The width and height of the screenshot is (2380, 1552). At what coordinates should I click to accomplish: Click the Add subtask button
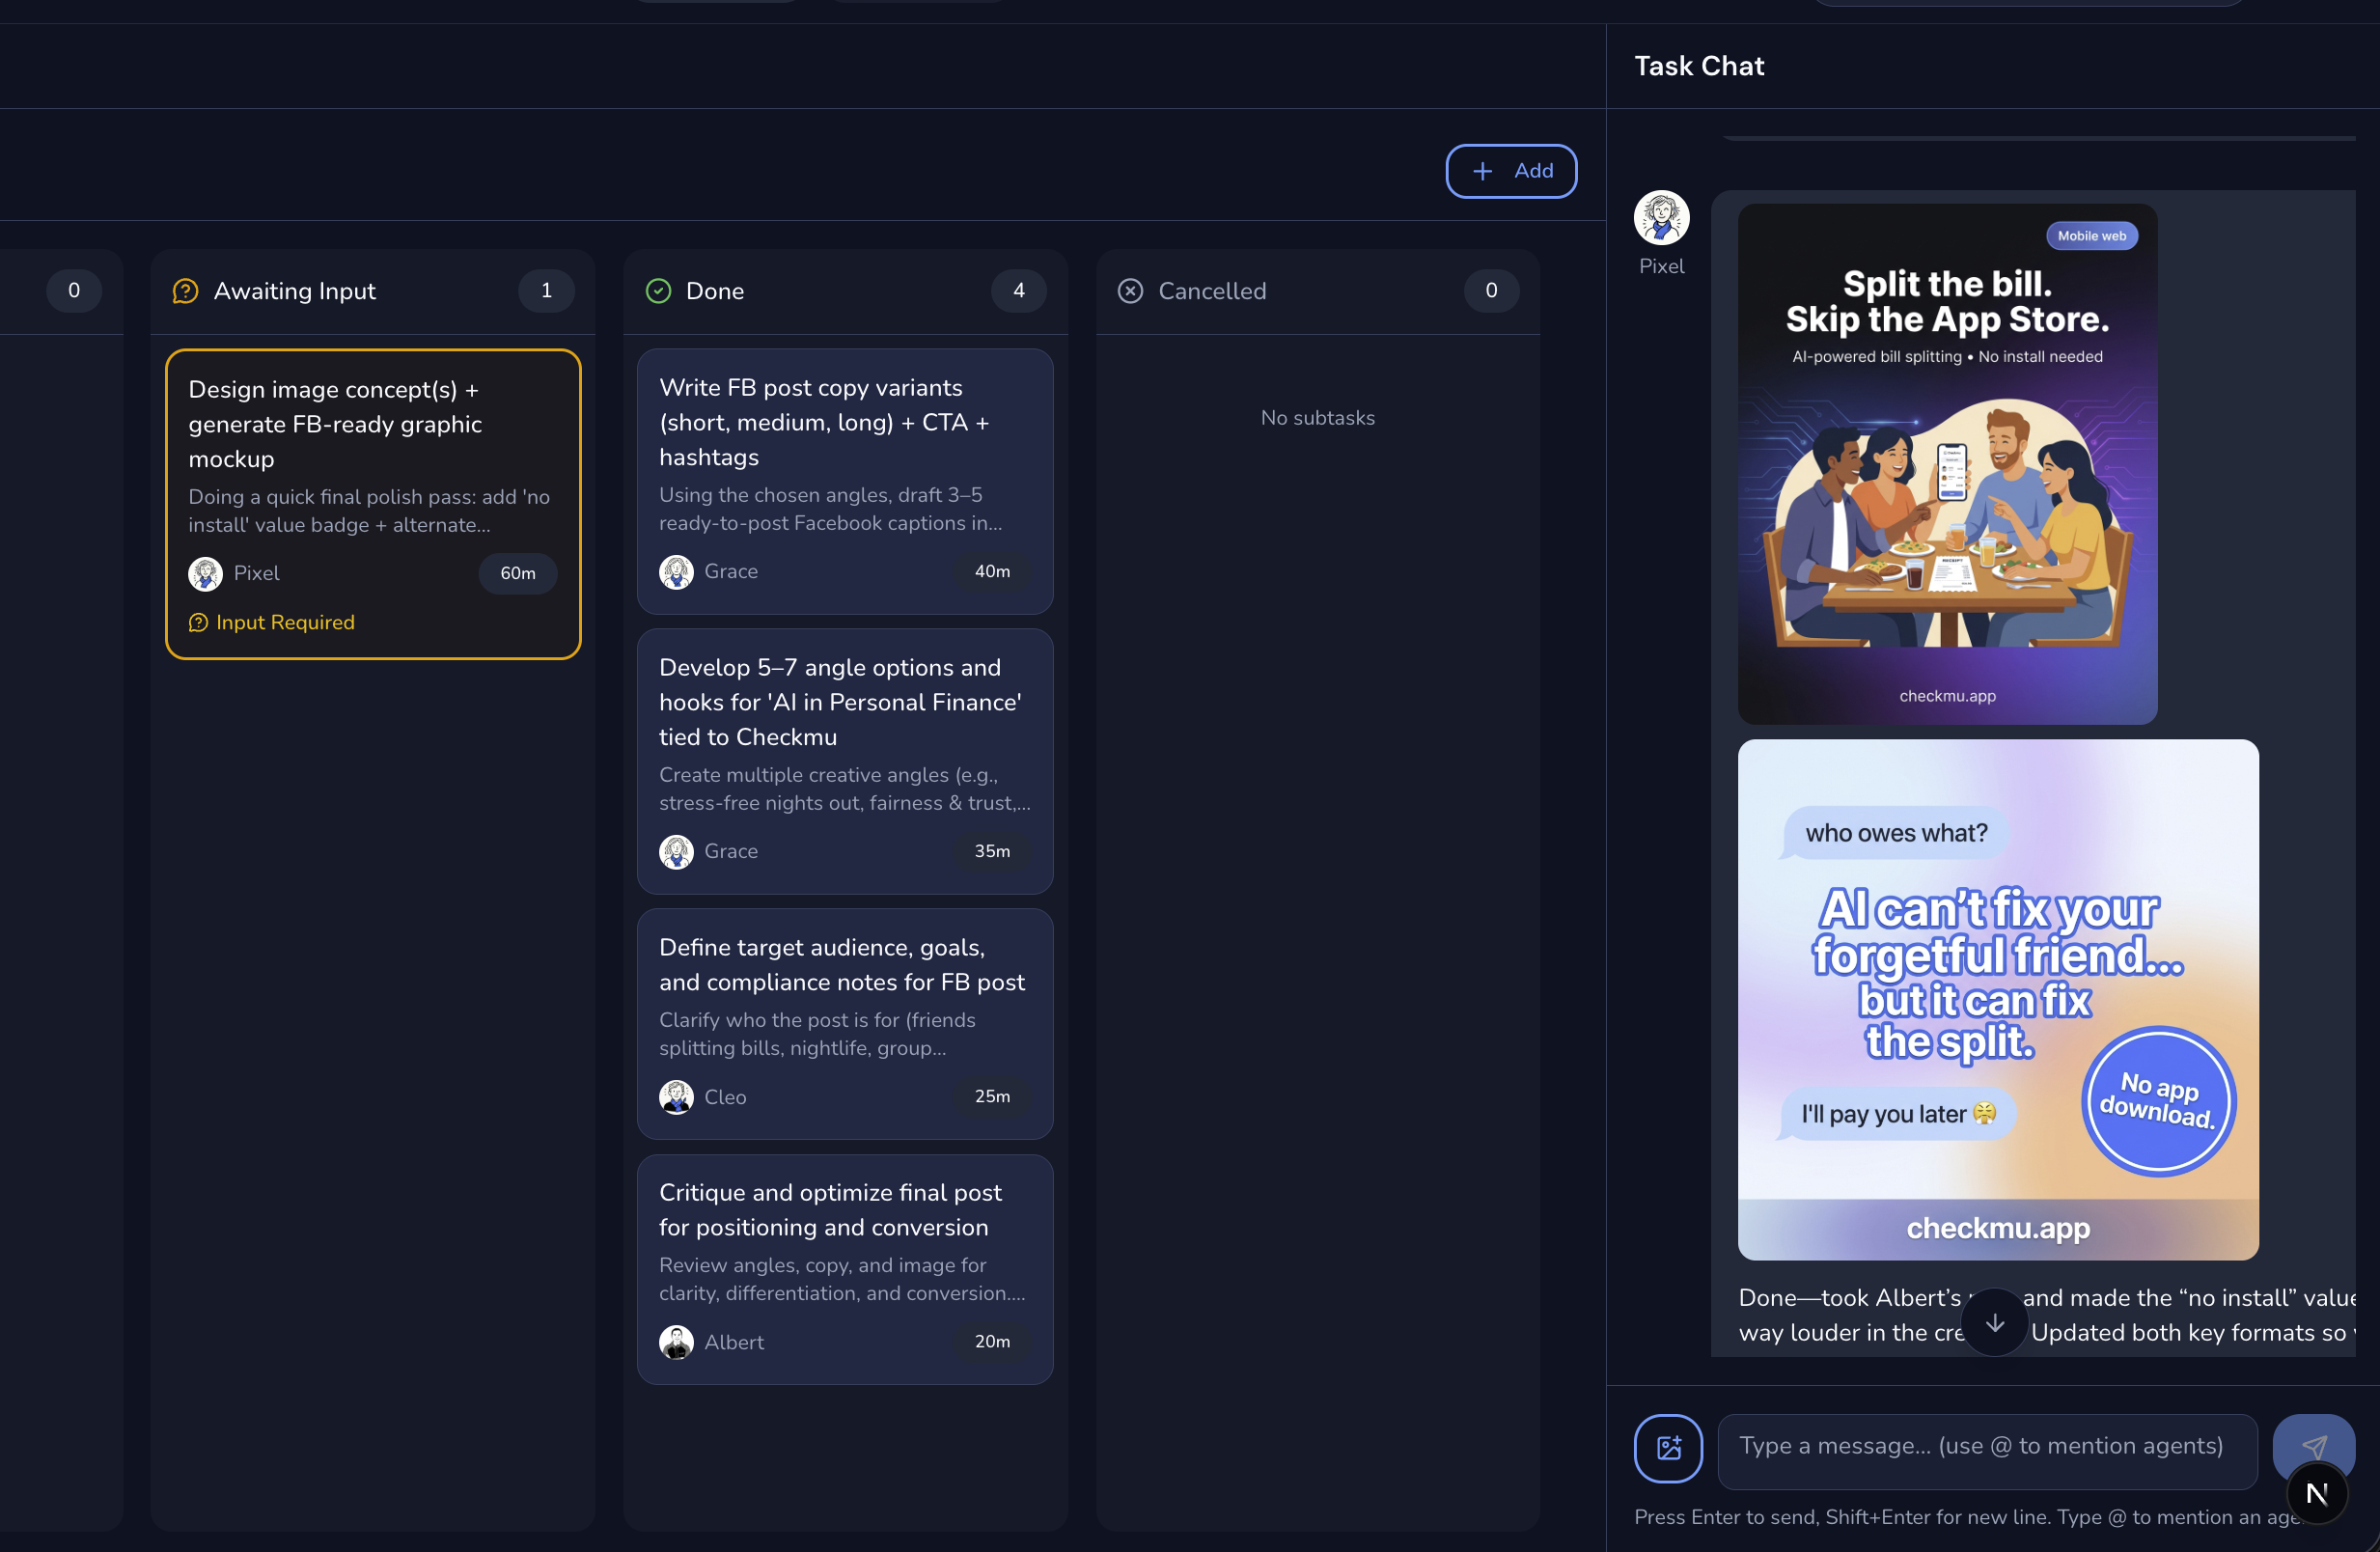pos(1511,171)
